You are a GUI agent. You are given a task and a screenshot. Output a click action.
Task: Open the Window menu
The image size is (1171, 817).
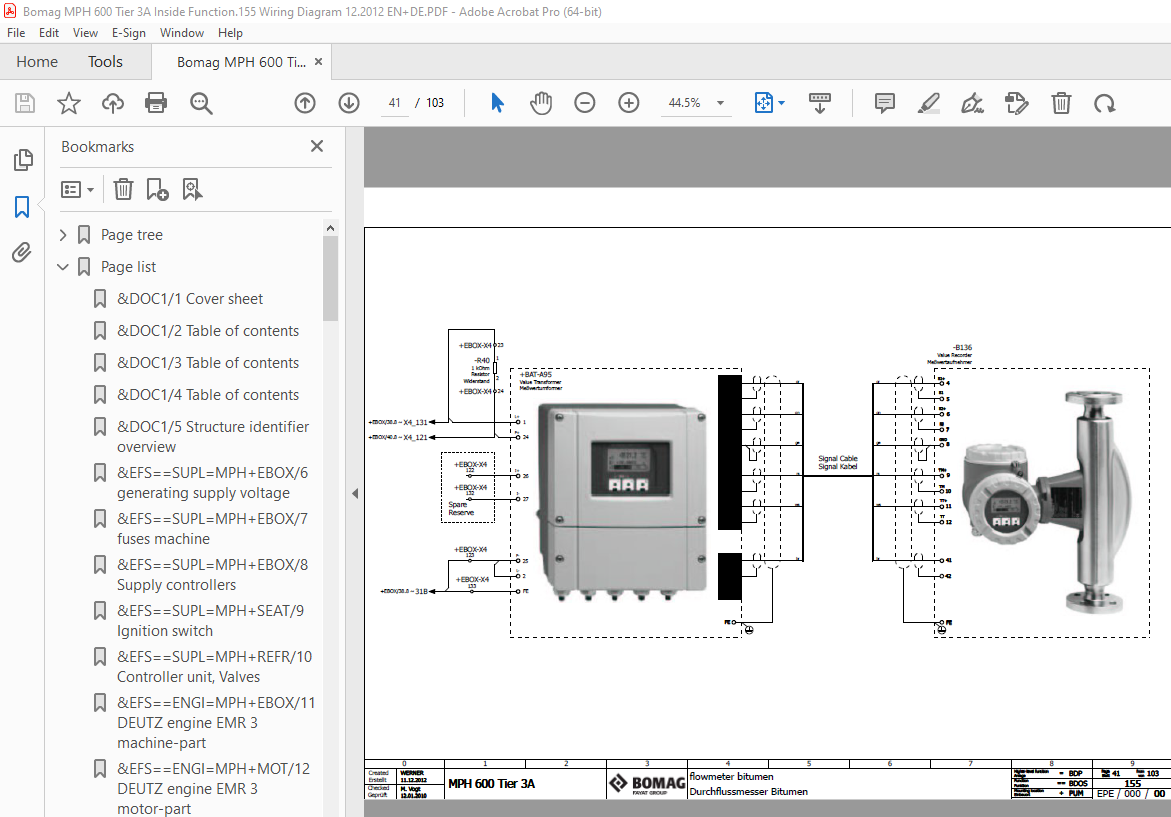click(x=181, y=33)
